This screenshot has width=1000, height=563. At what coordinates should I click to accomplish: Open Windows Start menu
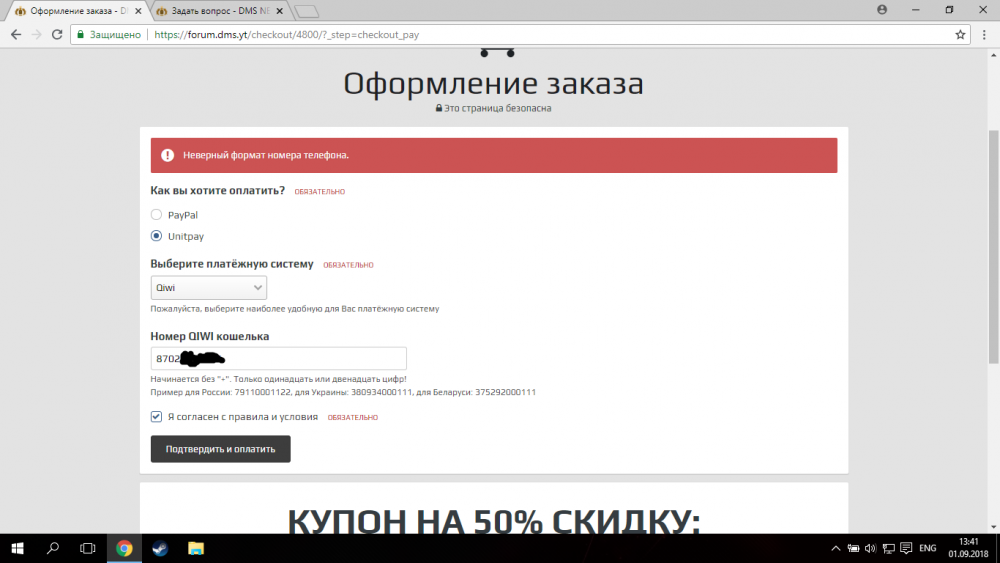(x=17, y=548)
